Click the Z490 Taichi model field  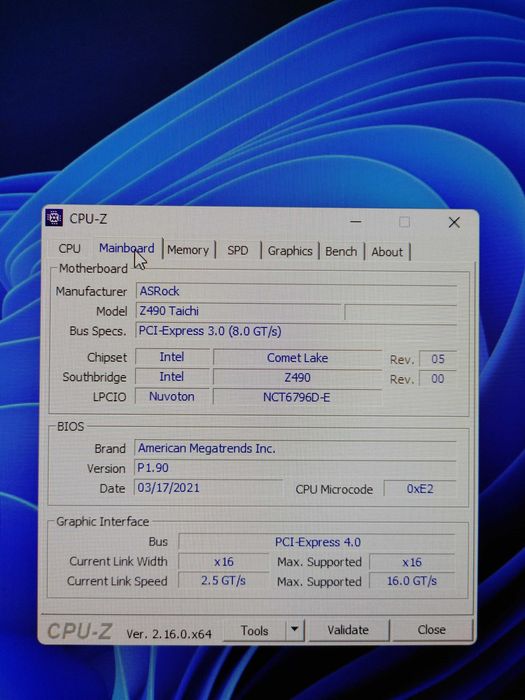tap(239, 311)
